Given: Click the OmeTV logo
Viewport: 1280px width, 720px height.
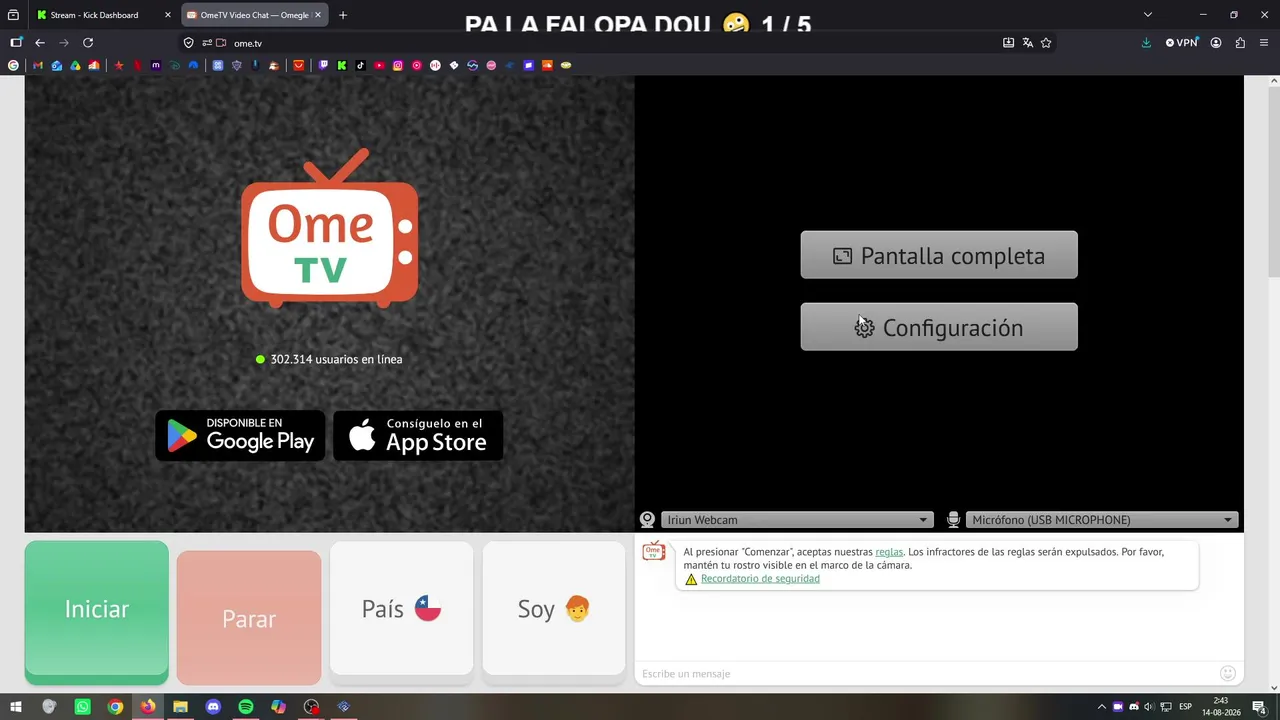Looking at the screenshot, I should point(329,228).
